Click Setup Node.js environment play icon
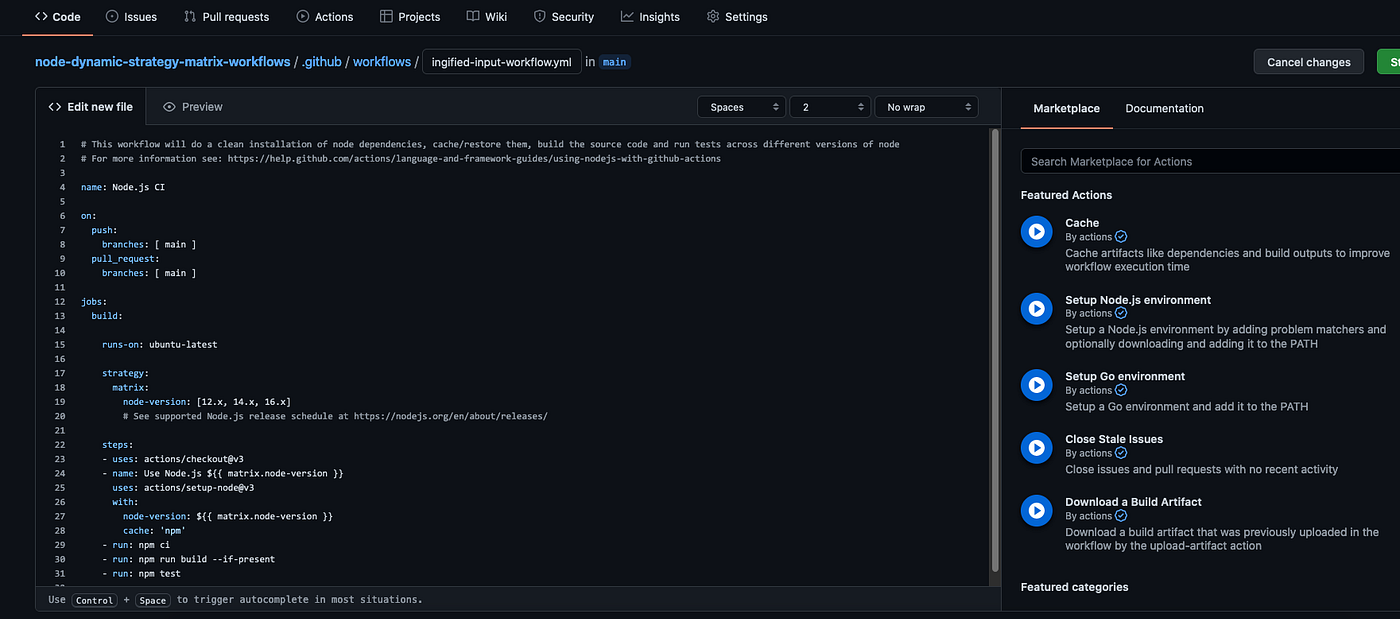Viewport: 1400px width, 619px height. click(1037, 309)
